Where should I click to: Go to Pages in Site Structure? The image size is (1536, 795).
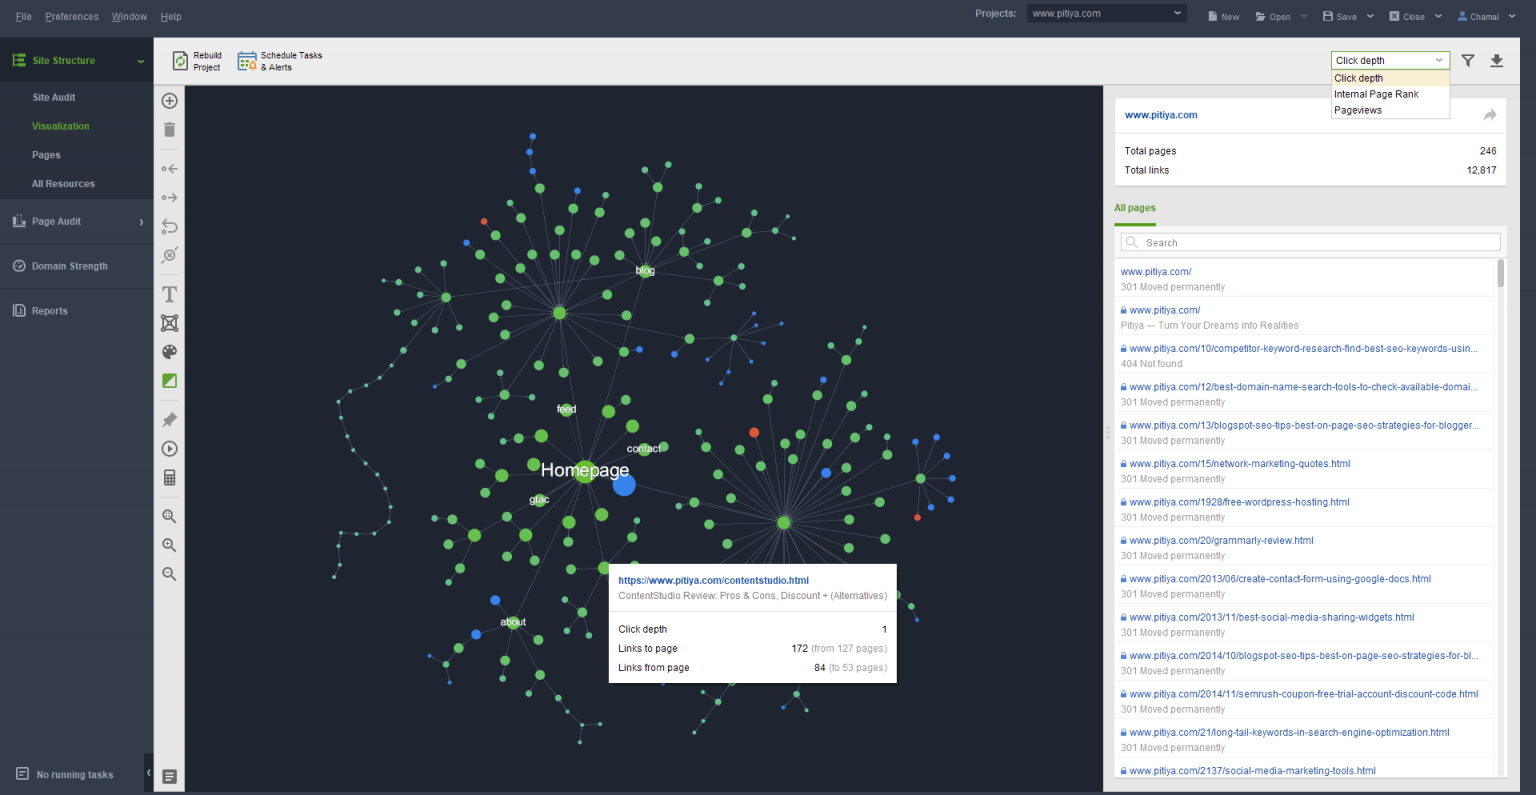[x=46, y=155]
